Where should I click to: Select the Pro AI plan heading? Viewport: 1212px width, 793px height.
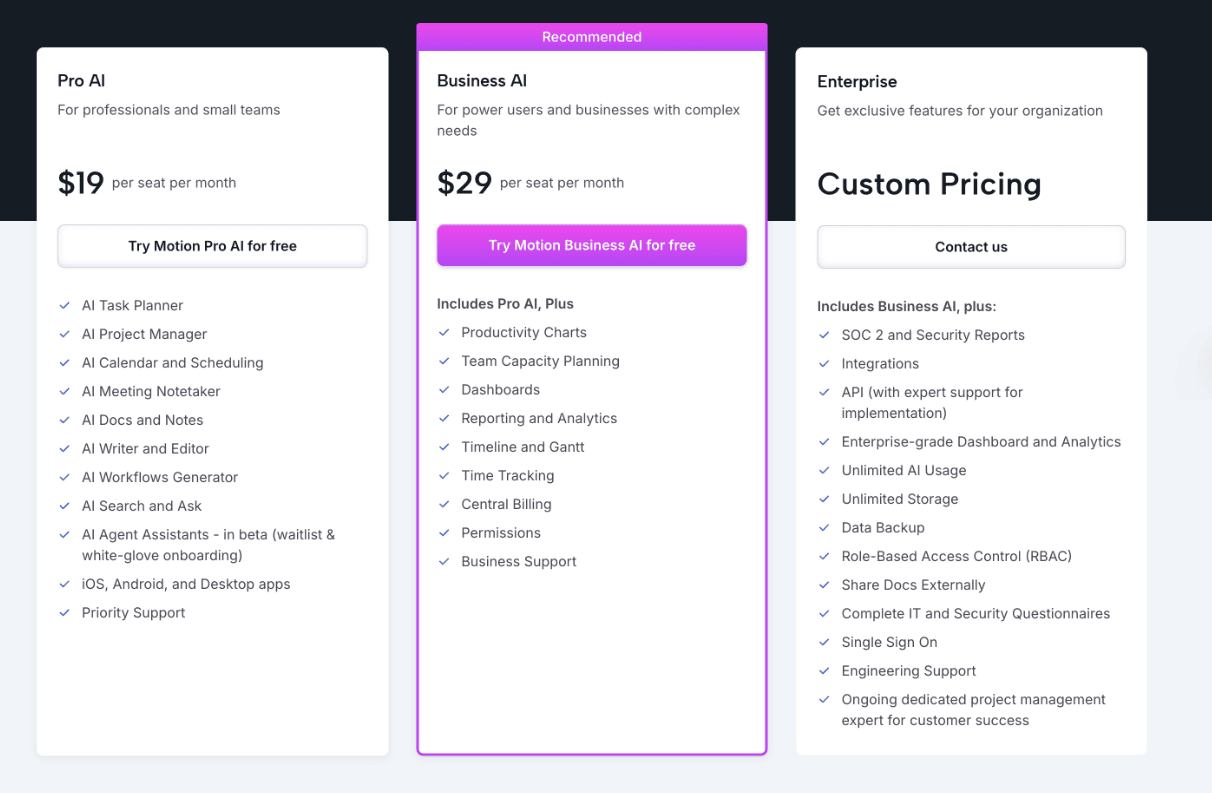click(81, 81)
